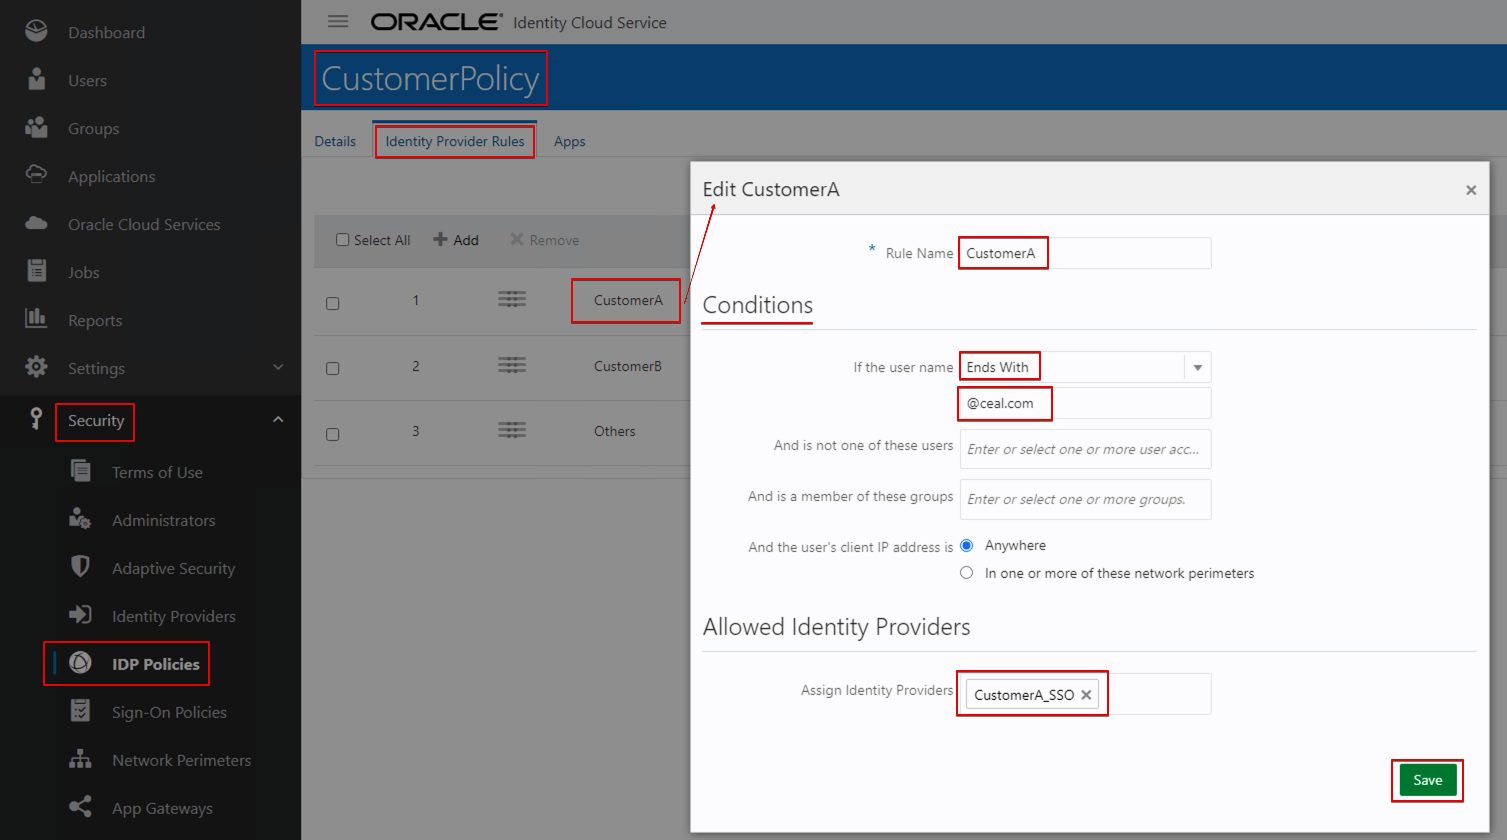Collapse the Security menu chevron

click(278, 419)
